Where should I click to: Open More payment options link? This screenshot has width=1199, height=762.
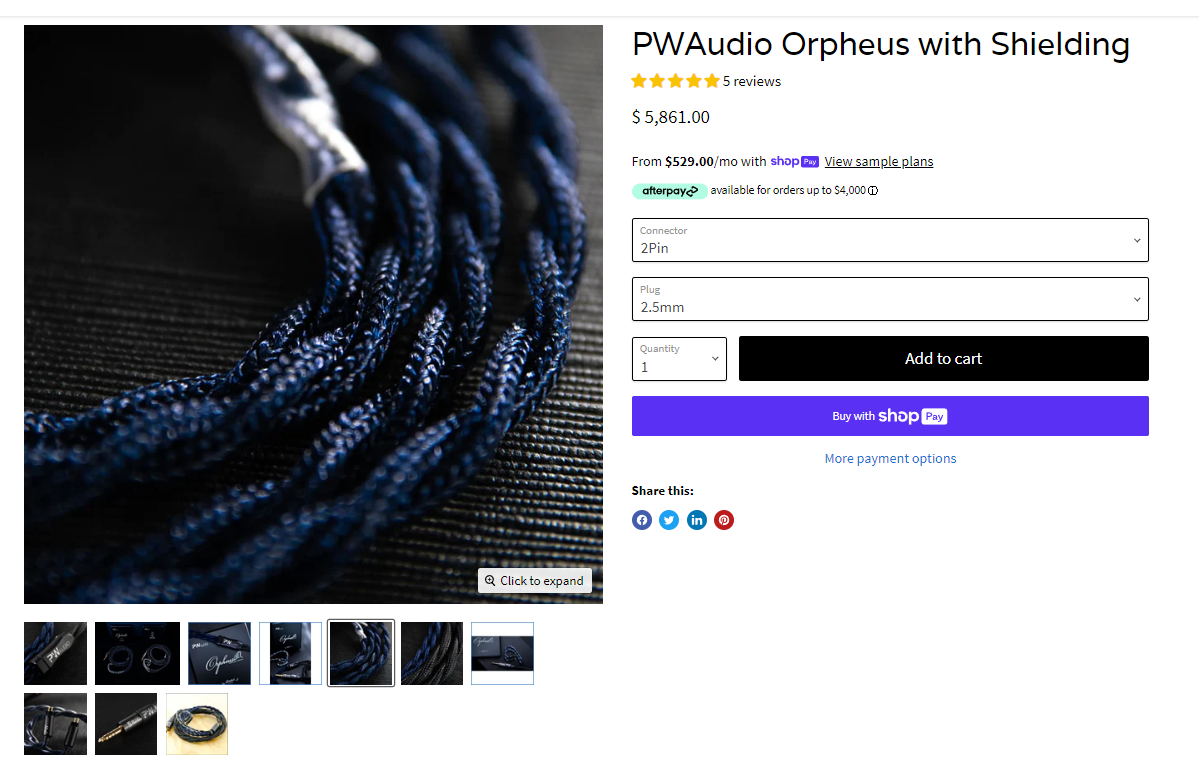[x=890, y=459]
